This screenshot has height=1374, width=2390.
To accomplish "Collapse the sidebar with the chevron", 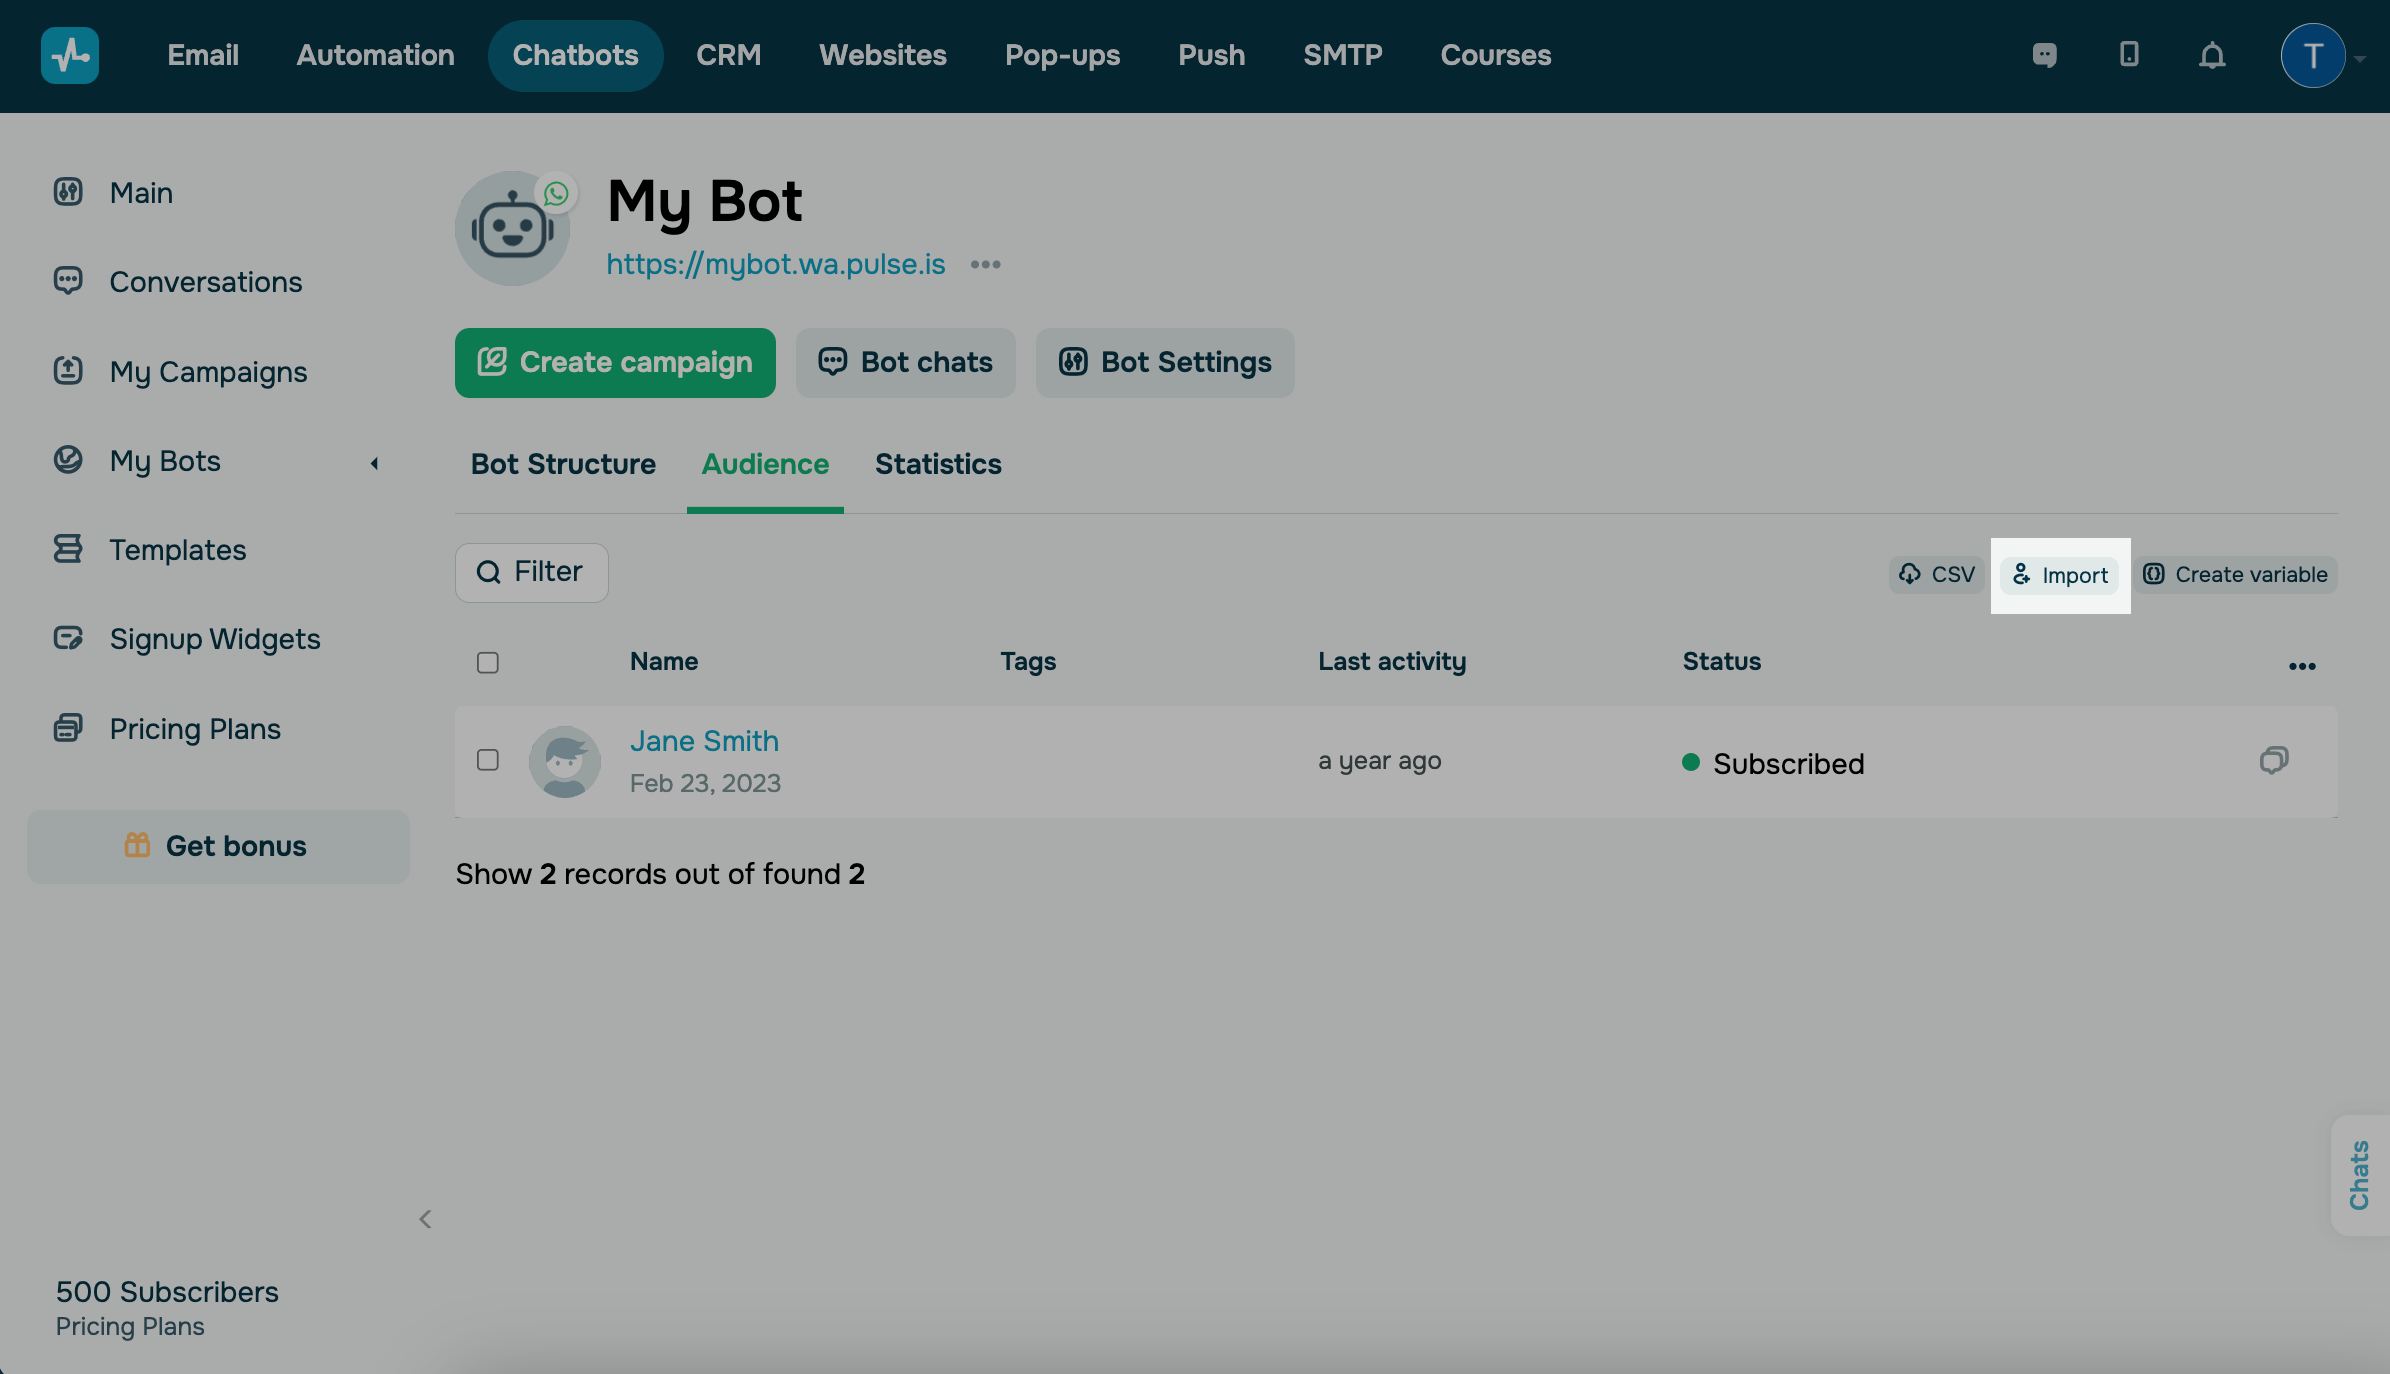I will tap(425, 1219).
